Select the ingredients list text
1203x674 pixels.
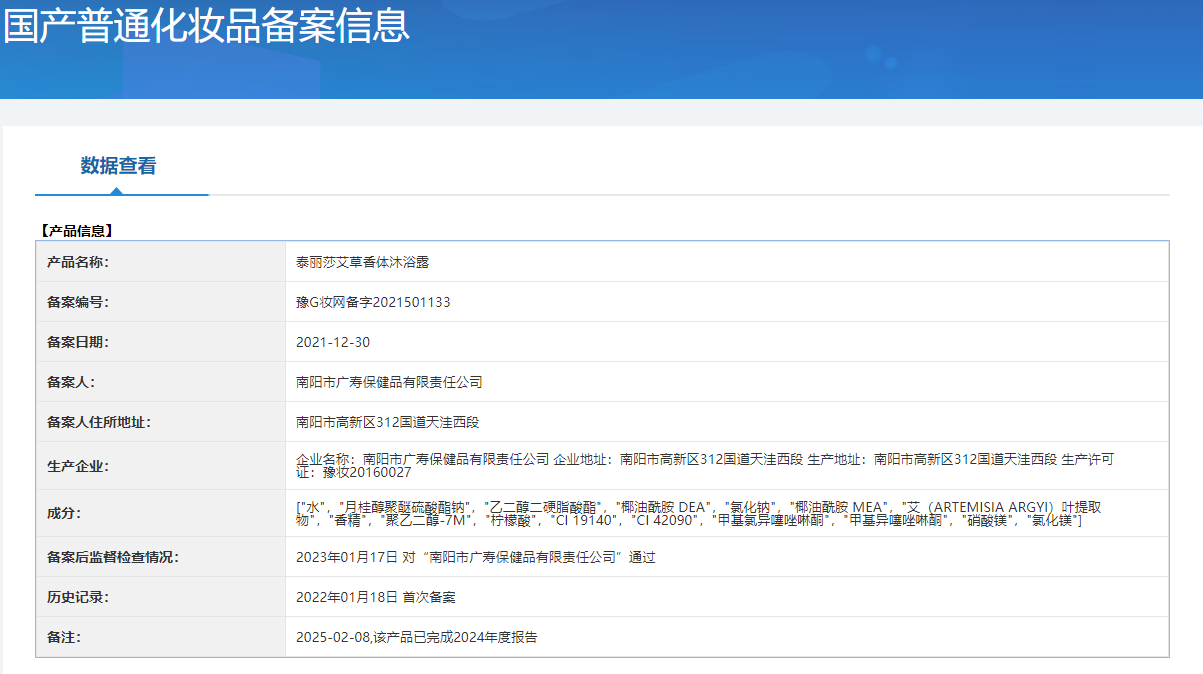click(699, 513)
